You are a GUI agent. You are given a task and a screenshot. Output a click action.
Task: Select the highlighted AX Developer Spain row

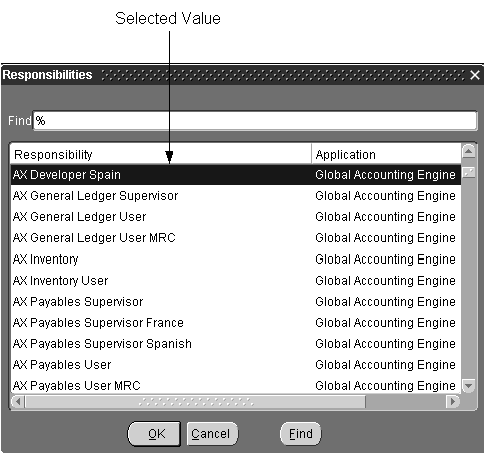pos(236,175)
